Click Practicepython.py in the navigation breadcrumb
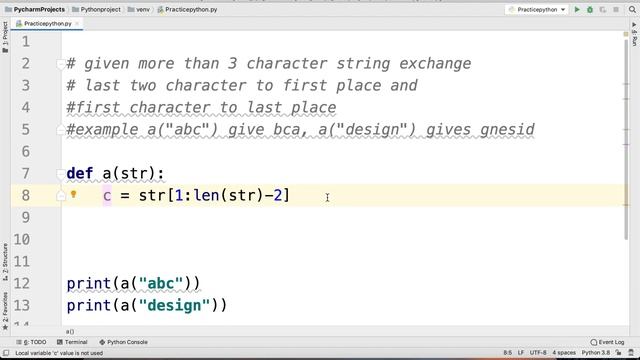This screenshot has width=640, height=360. (x=187, y=9)
